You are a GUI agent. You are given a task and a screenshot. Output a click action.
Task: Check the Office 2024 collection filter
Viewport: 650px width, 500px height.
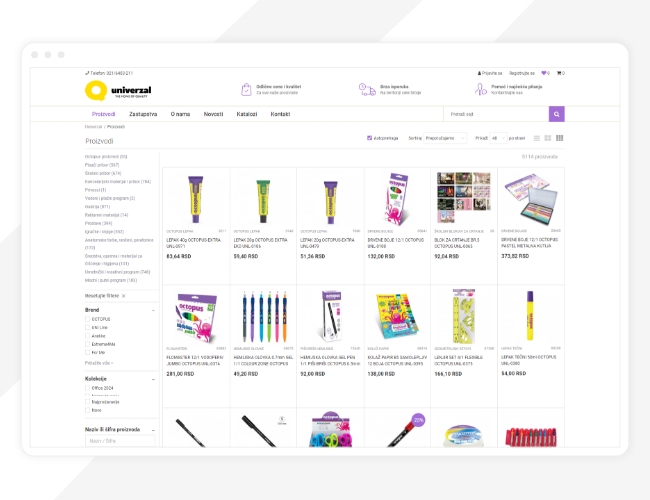(x=87, y=388)
